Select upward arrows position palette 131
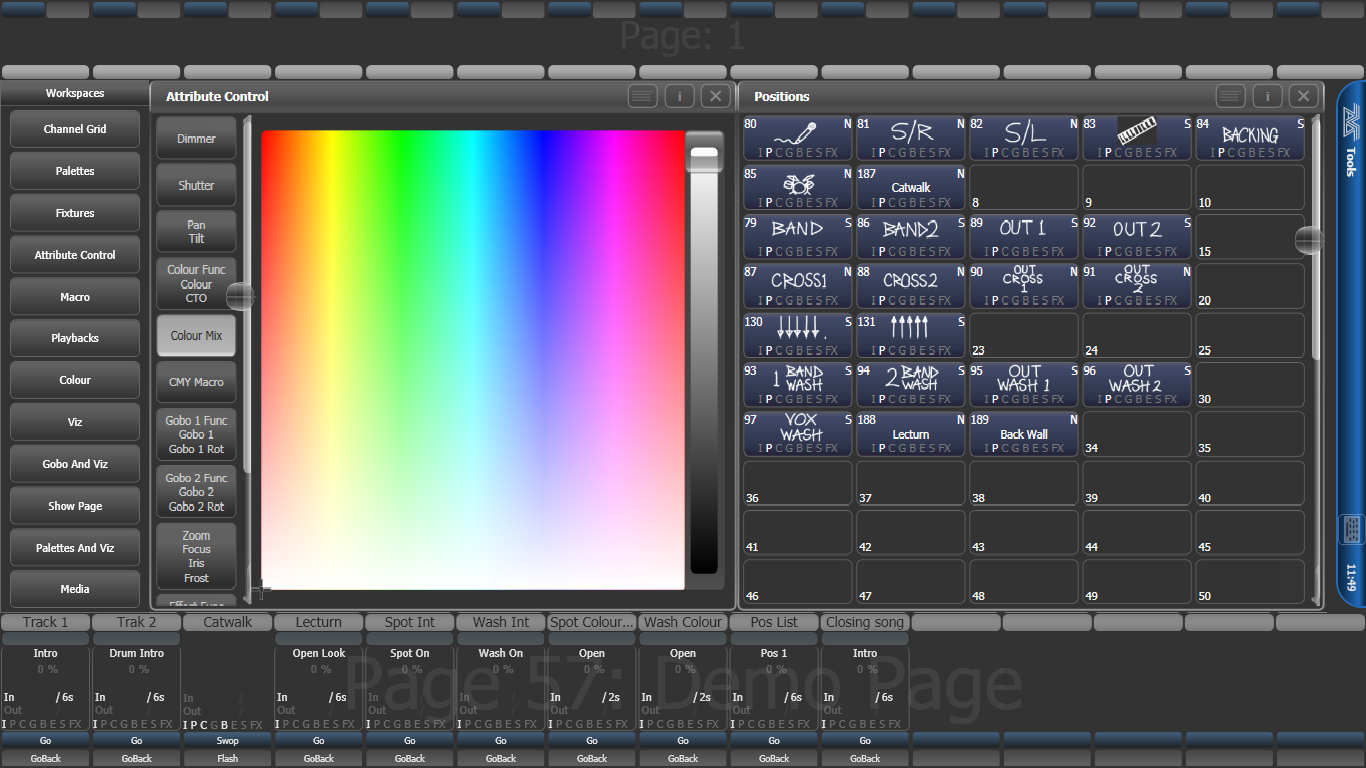Viewport: 1366px width, 768px height. 910,335
